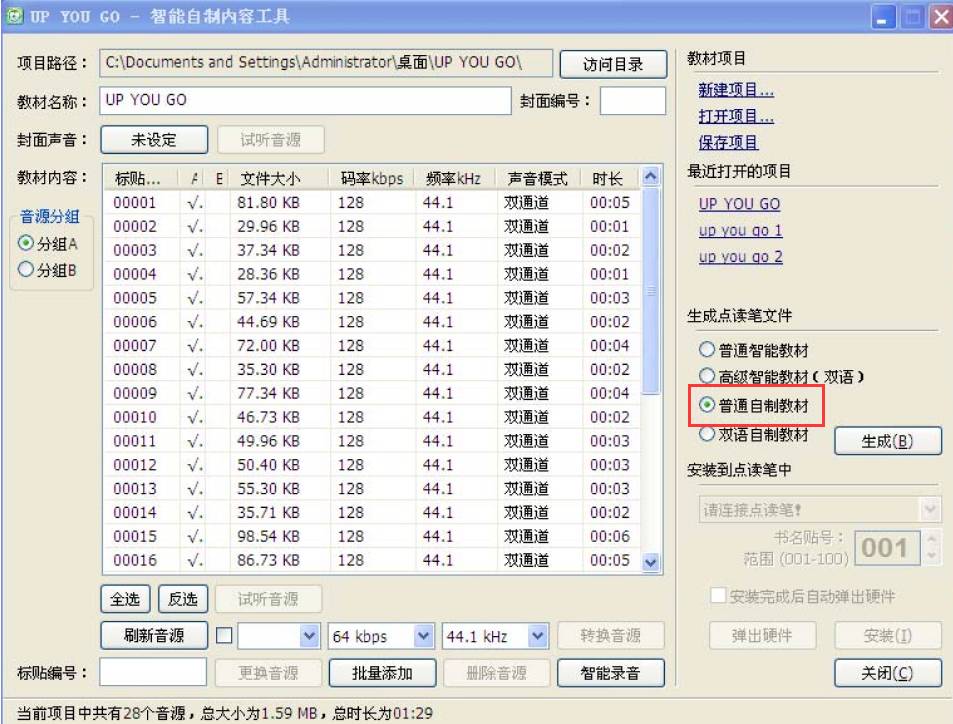The image size is (953, 724).
Task: Select the 分组A radio button
Action: tap(26, 244)
